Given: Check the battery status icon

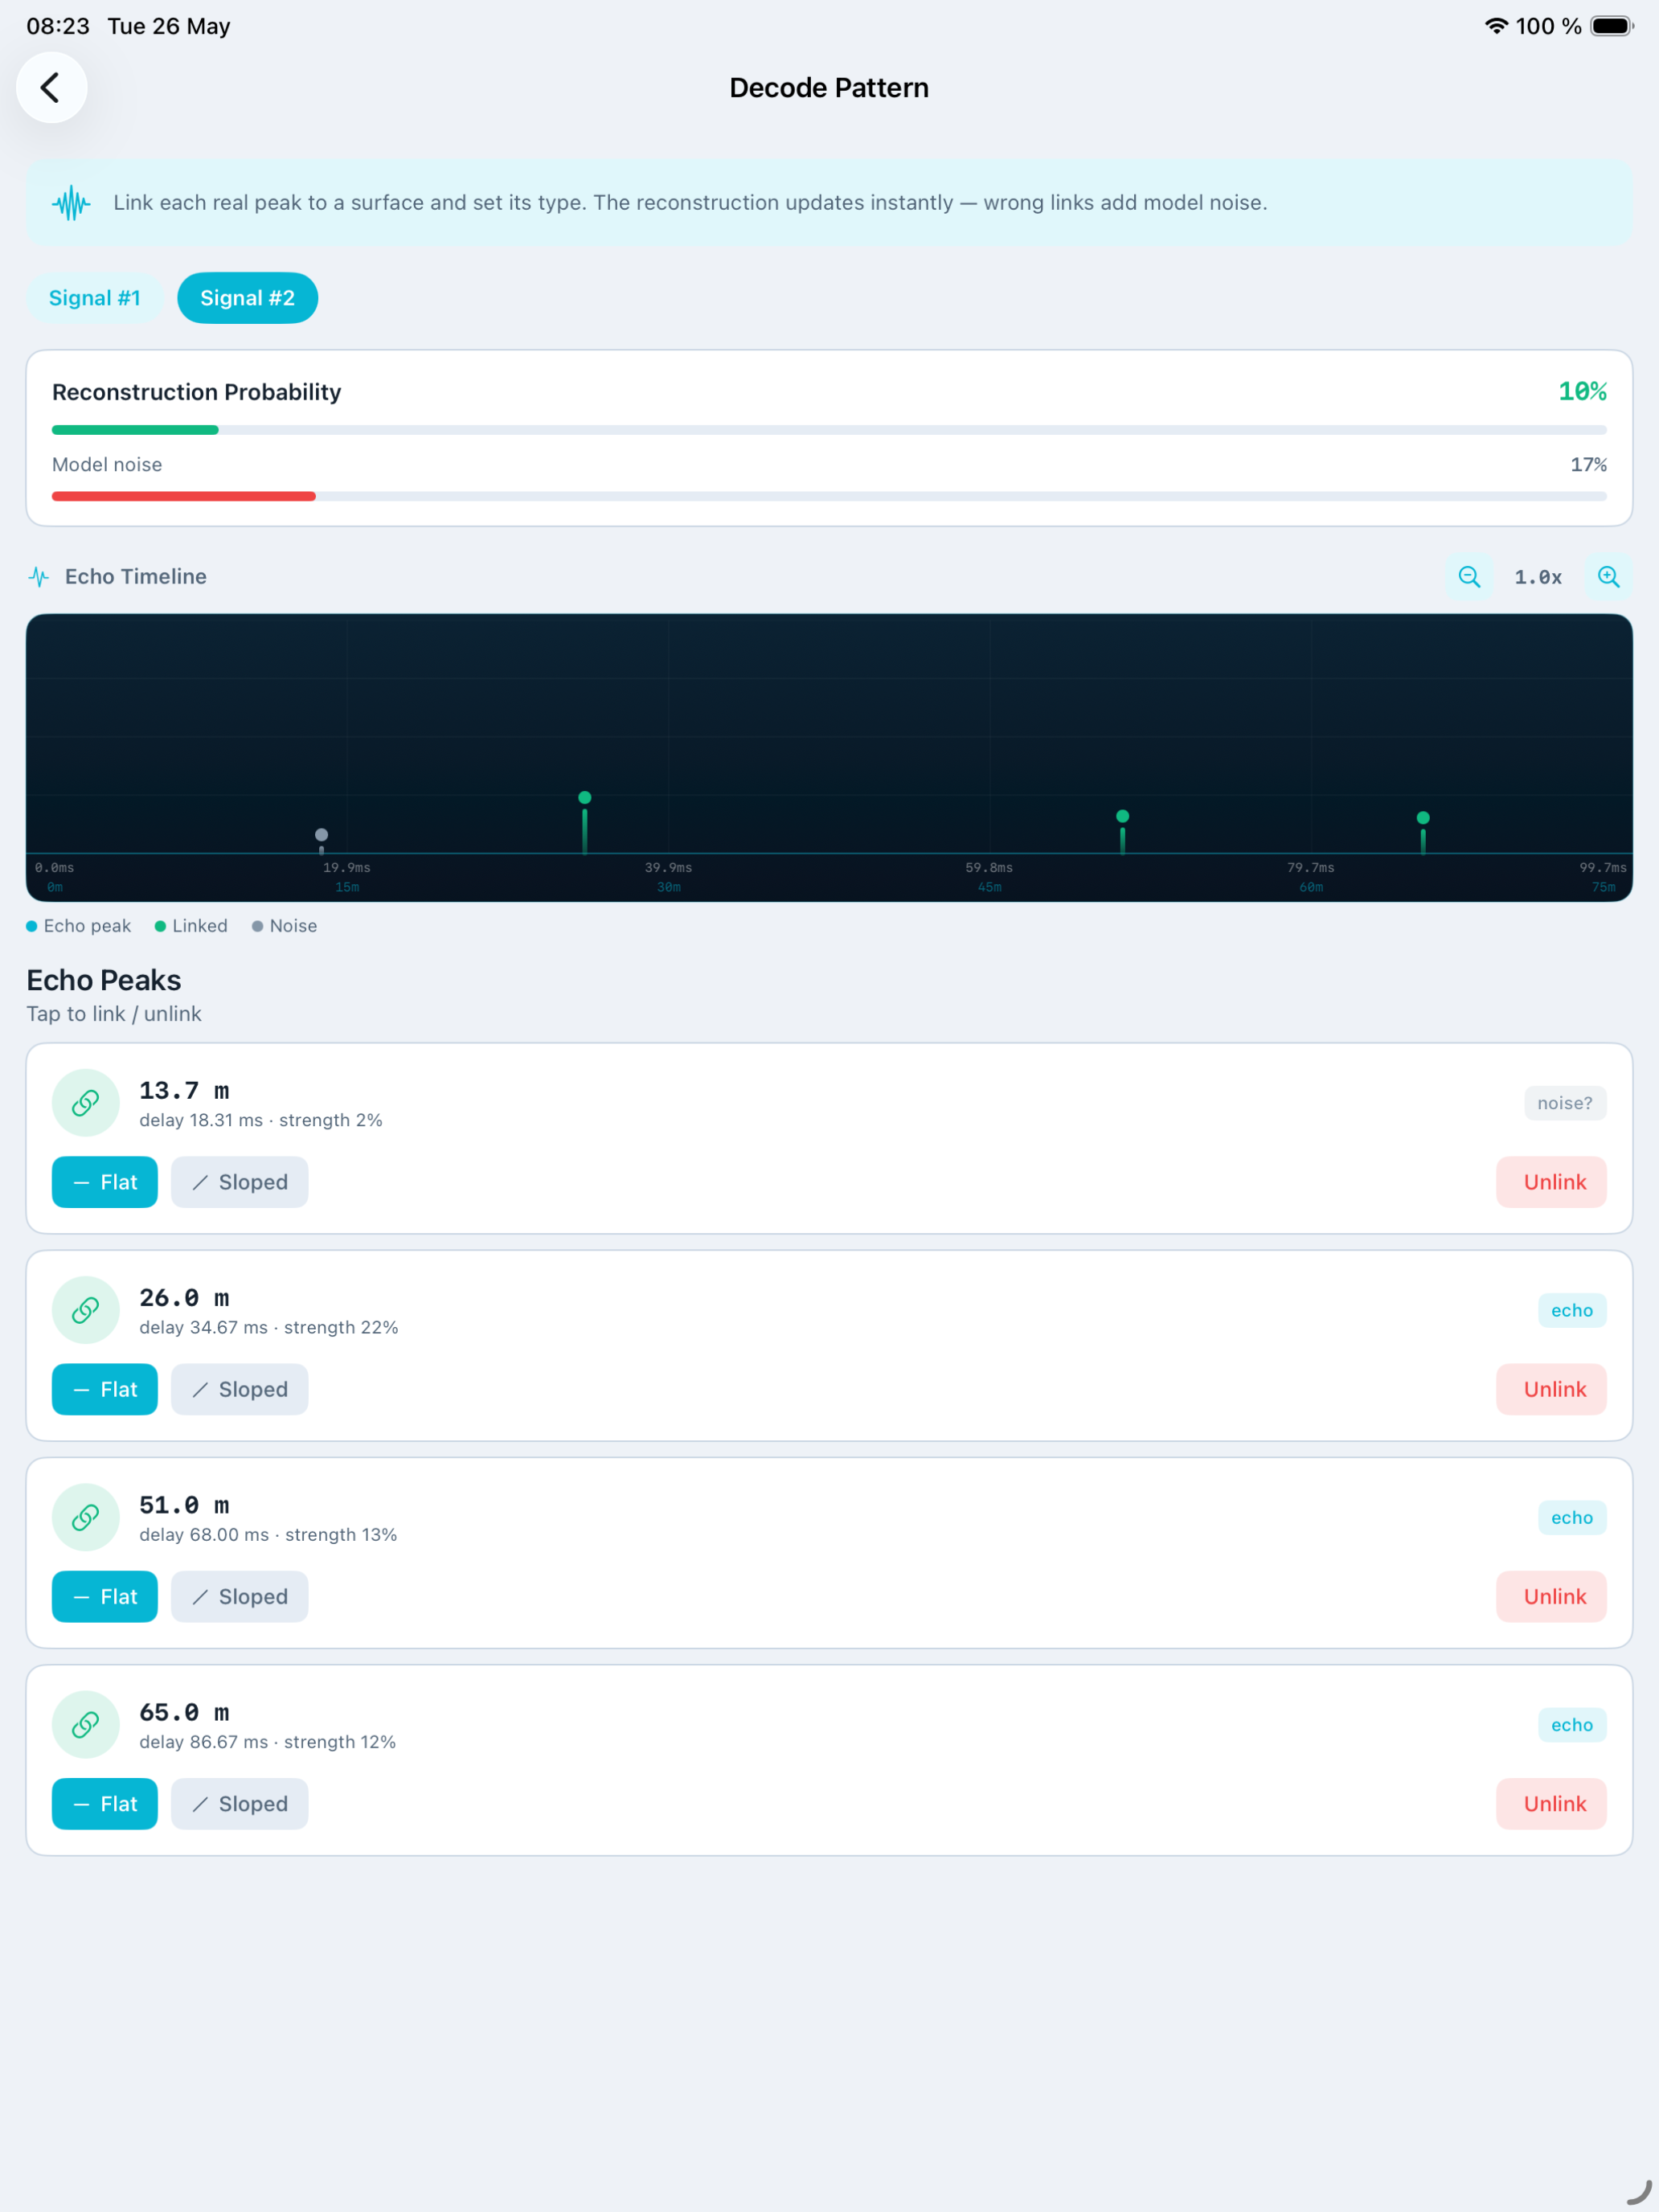Looking at the screenshot, I should pyautogui.click(x=1612, y=26).
